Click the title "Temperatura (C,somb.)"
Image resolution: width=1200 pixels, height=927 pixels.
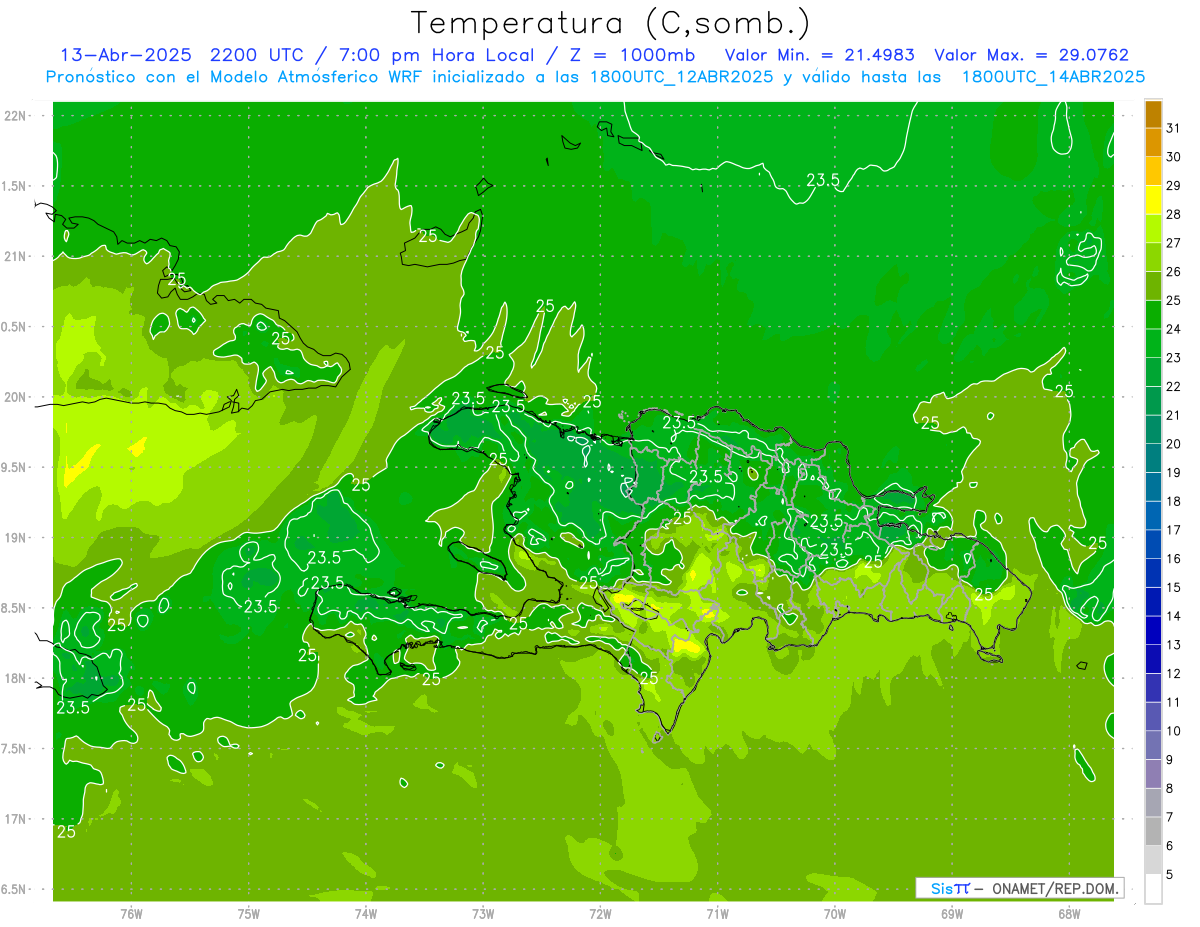610,23
